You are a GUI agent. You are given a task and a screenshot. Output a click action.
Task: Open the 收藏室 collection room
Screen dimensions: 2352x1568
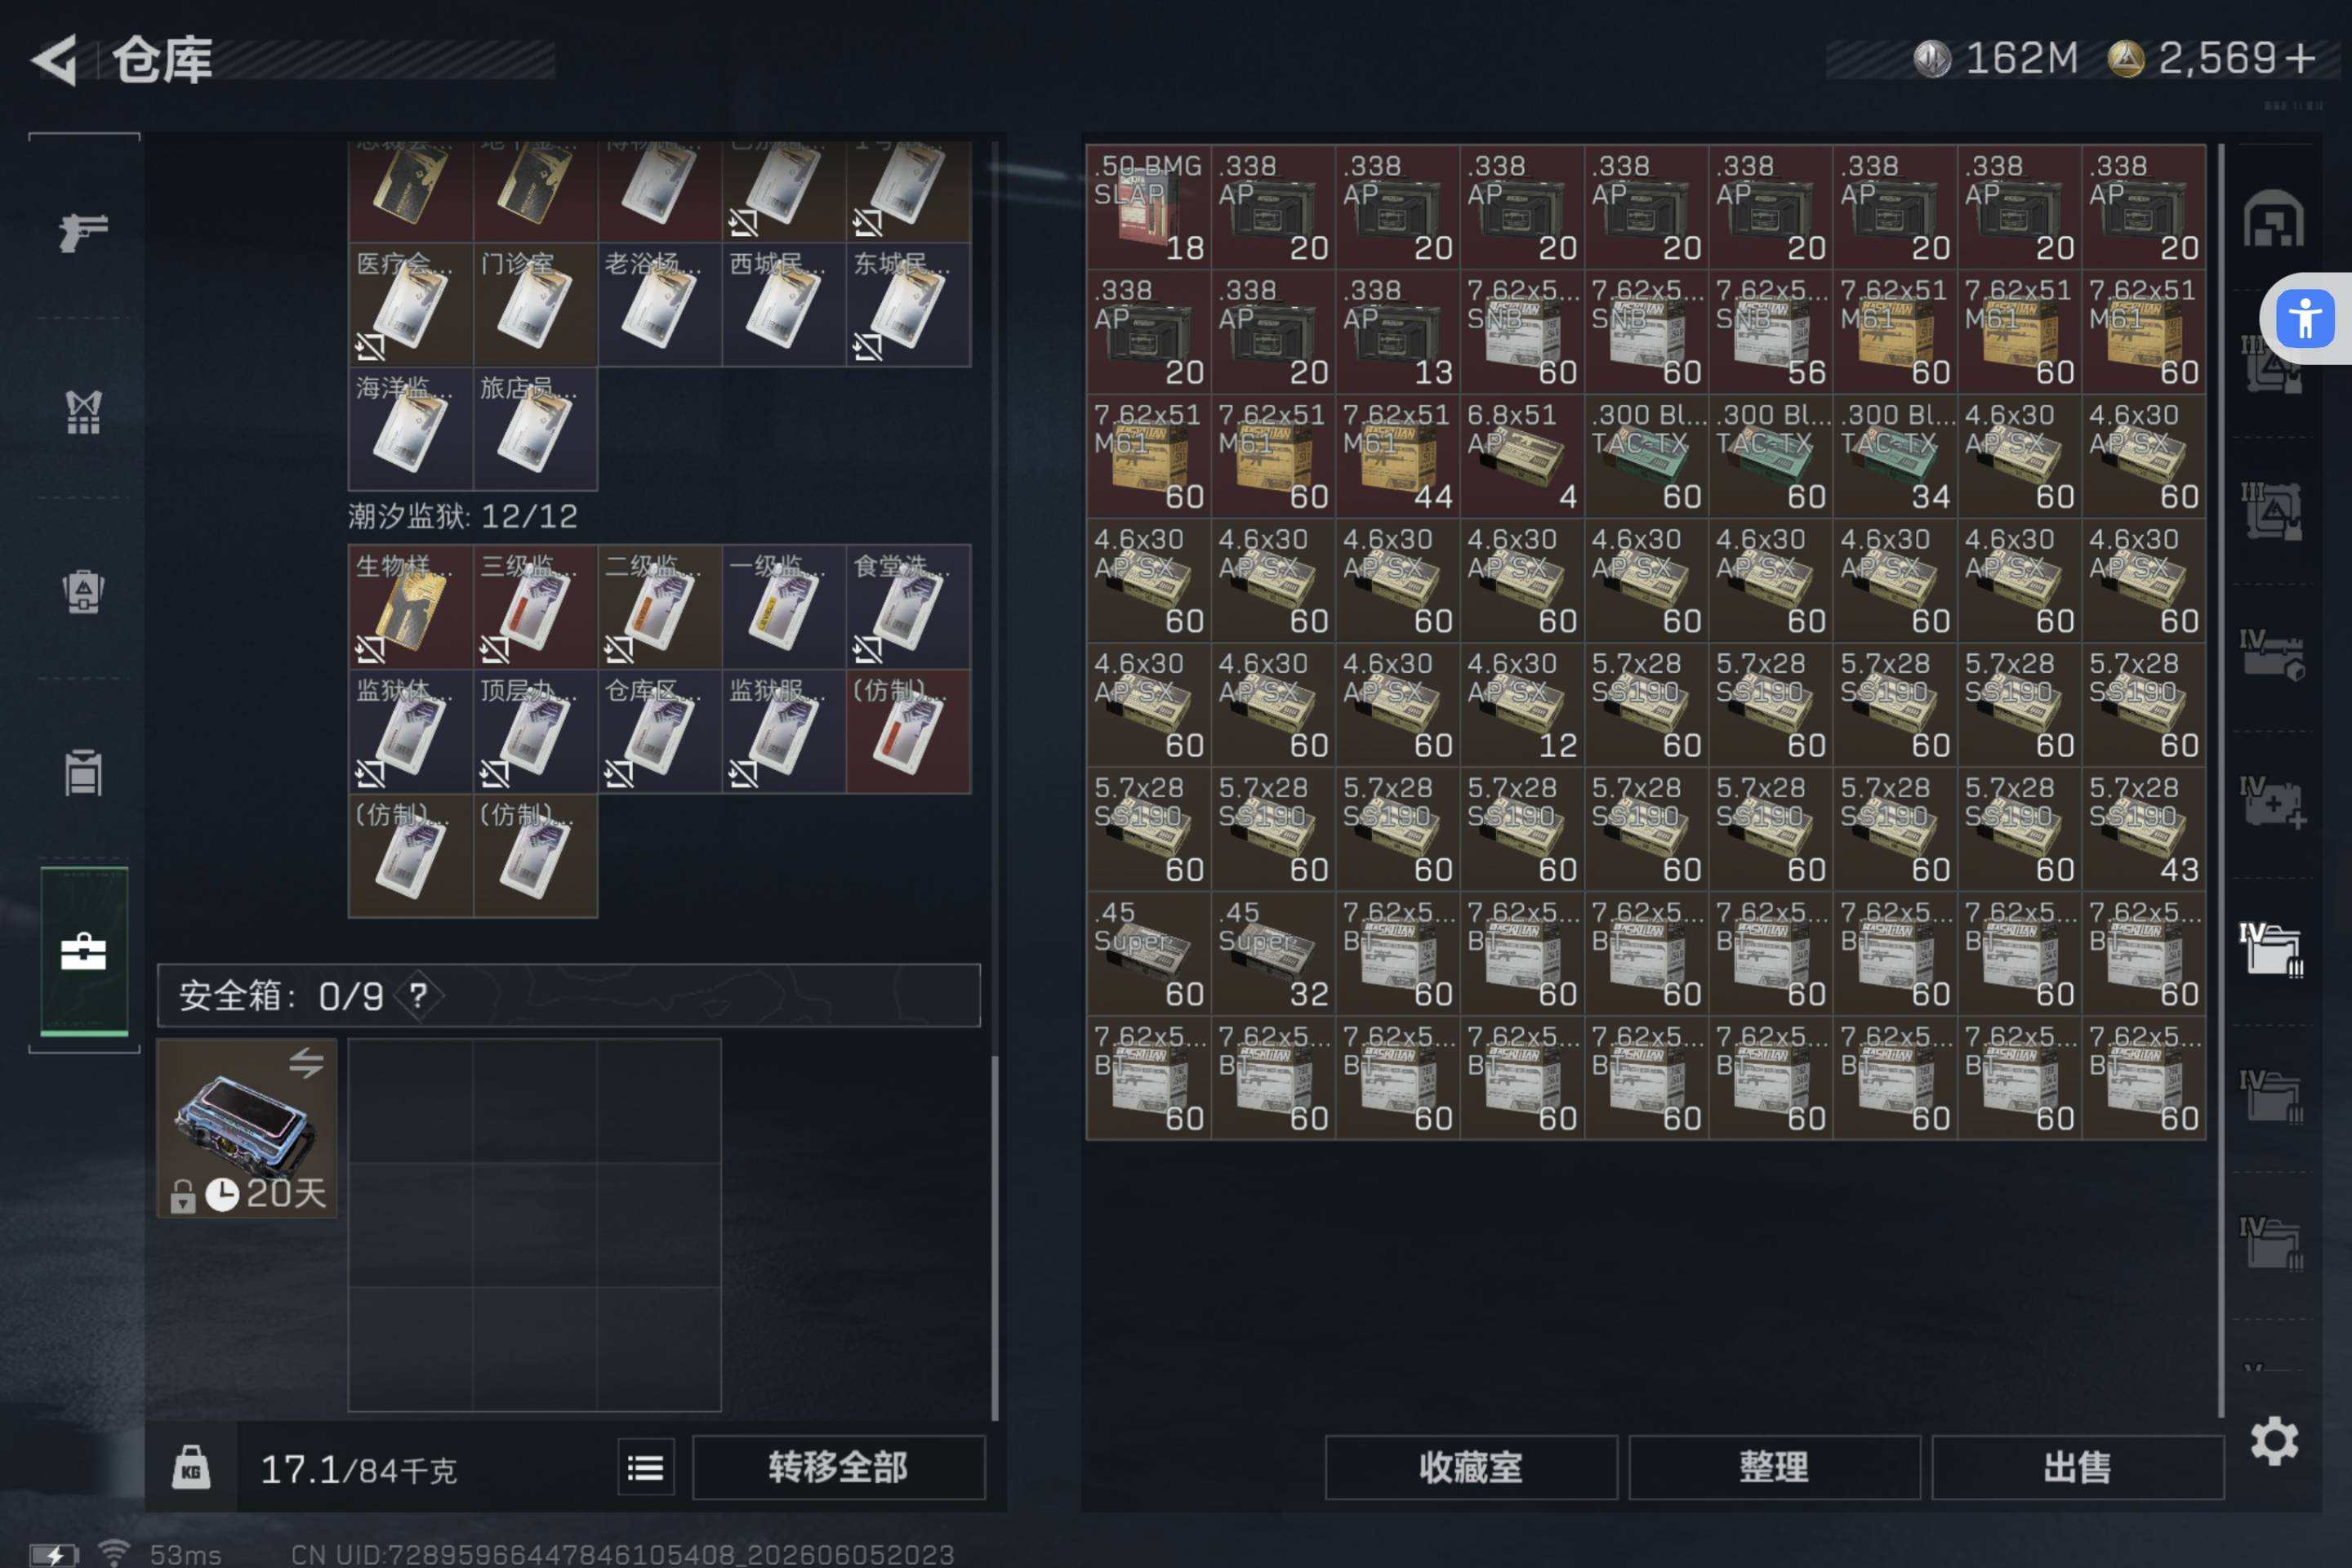1471,1467
